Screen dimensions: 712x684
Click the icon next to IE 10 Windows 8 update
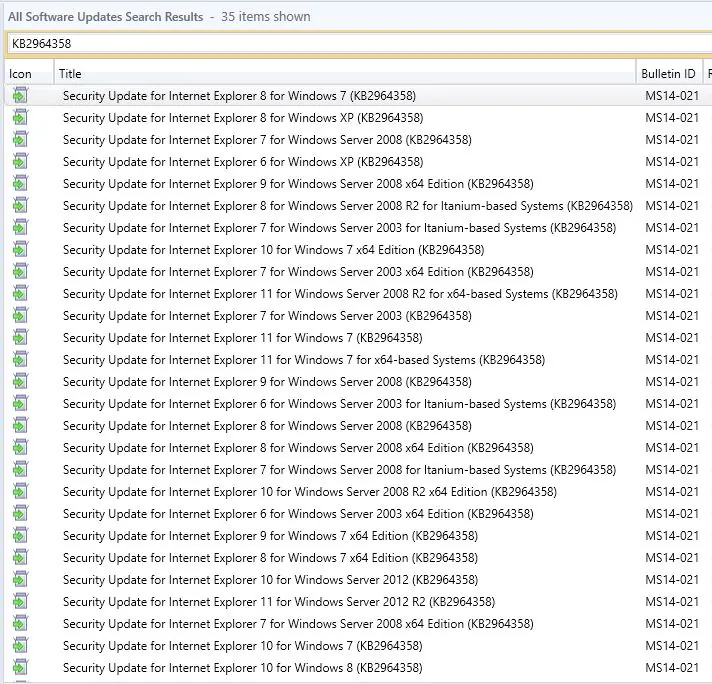click(x=20, y=667)
